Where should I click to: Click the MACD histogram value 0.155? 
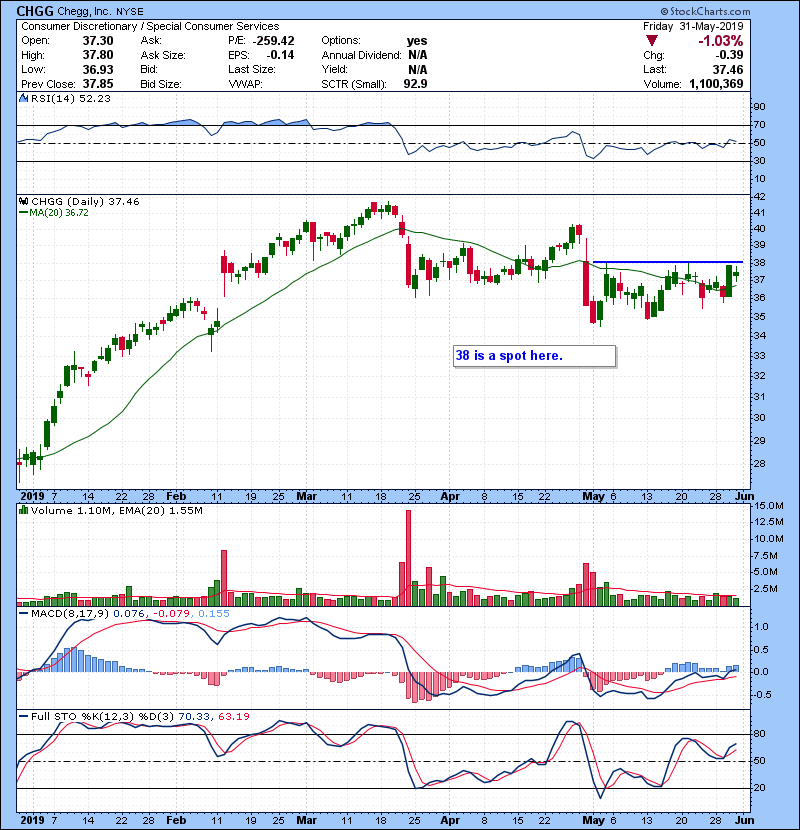pyautogui.click(x=214, y=614)
